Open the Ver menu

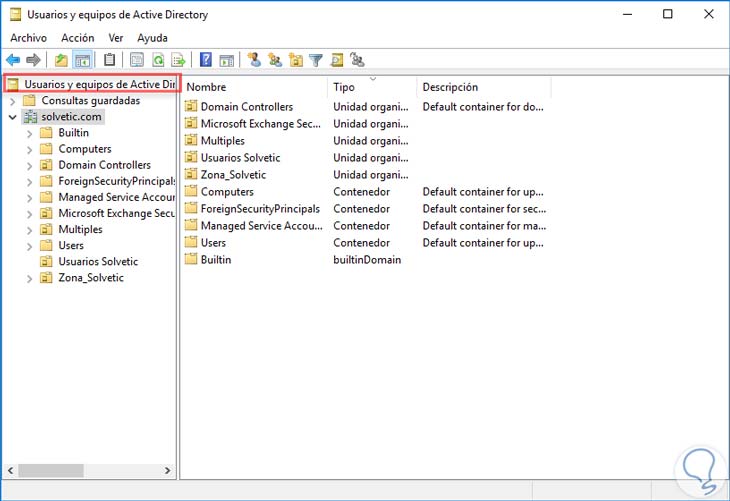pos(115,38)
